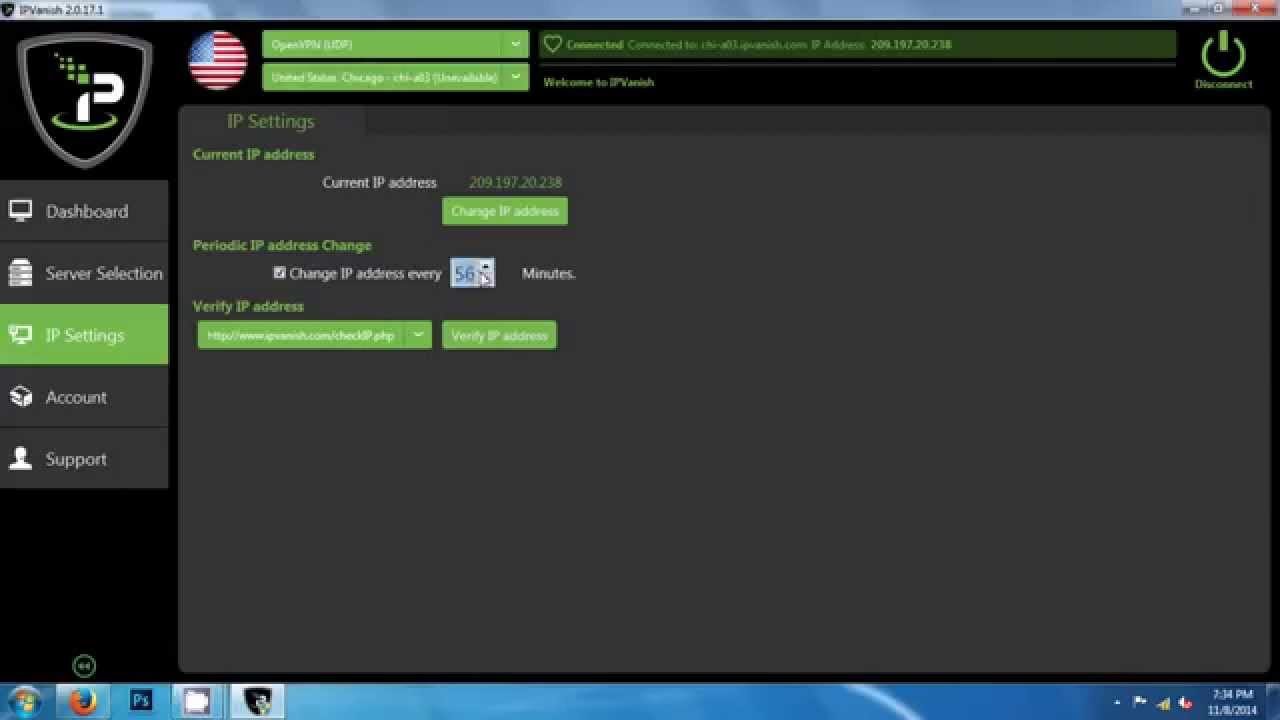The image size is (1280, 720).
Task: Click the IP Settings monitor icon
Action: coord(21,335)
